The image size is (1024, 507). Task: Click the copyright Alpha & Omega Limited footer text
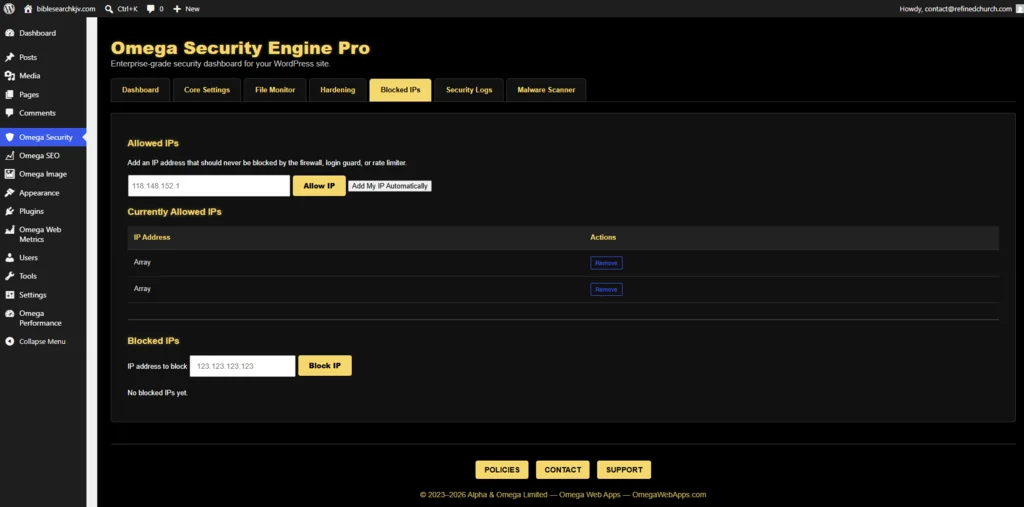pos(563,495)
